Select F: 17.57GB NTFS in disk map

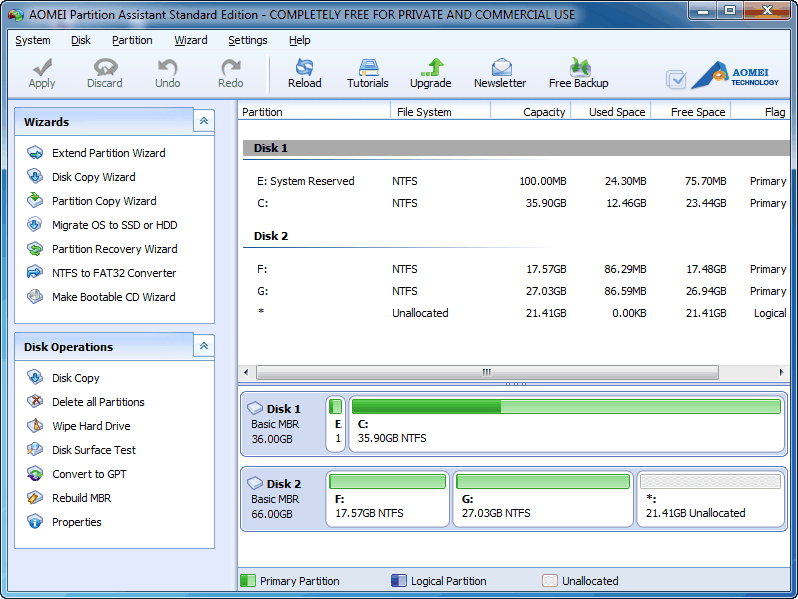tap(387, 499)
